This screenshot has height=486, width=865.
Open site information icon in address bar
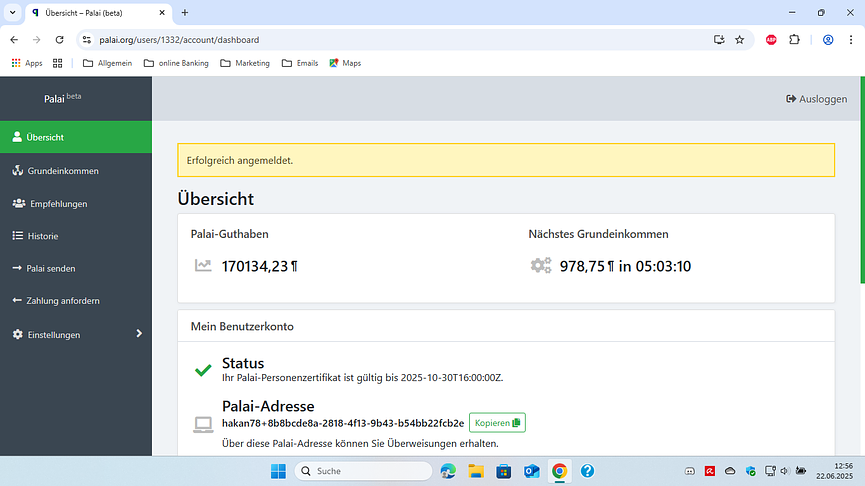87,40
